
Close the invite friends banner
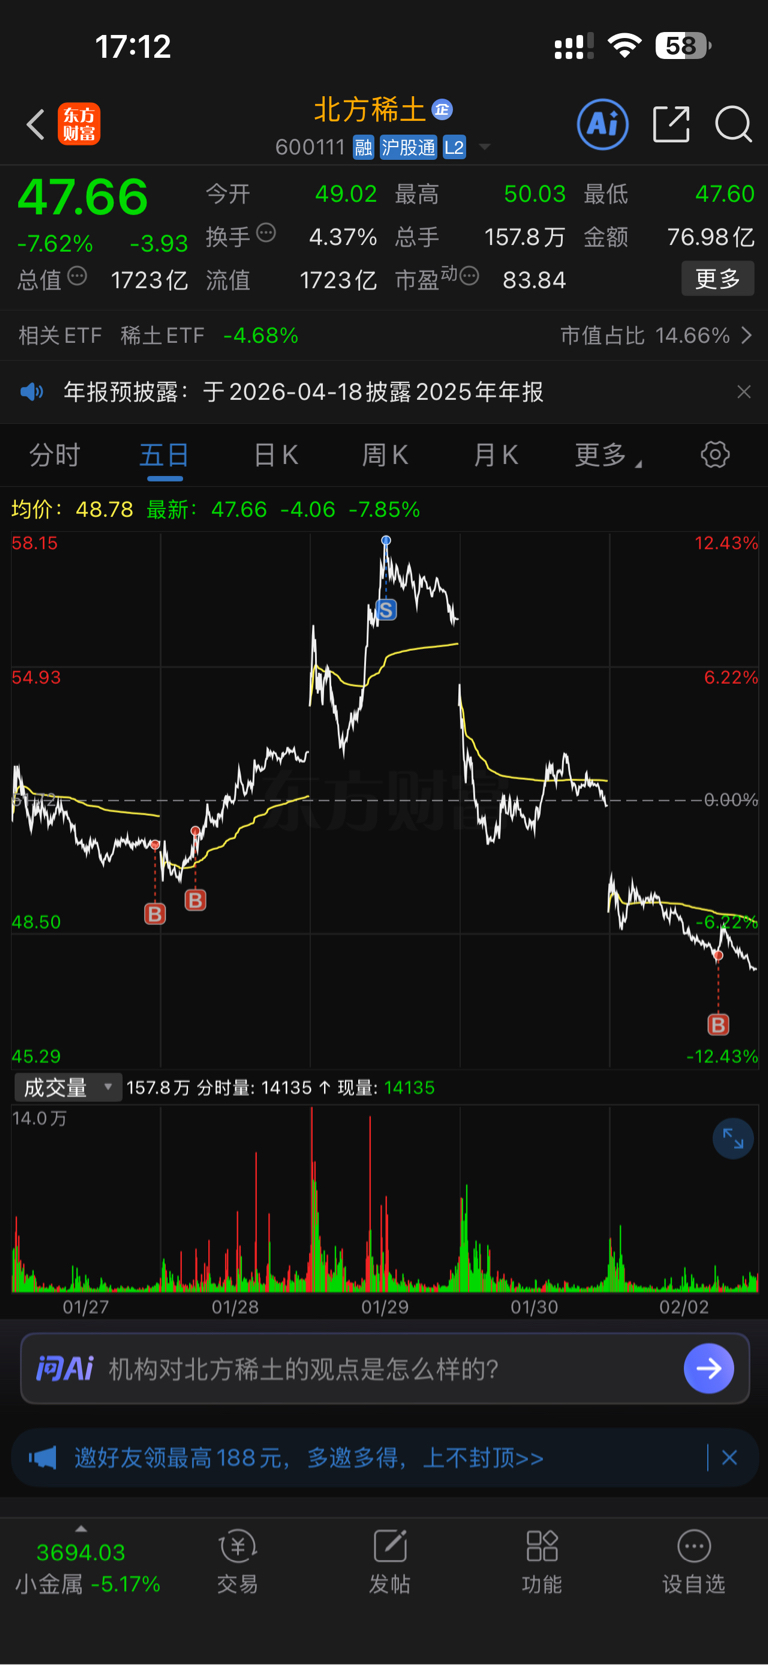tap(729, 1458)
